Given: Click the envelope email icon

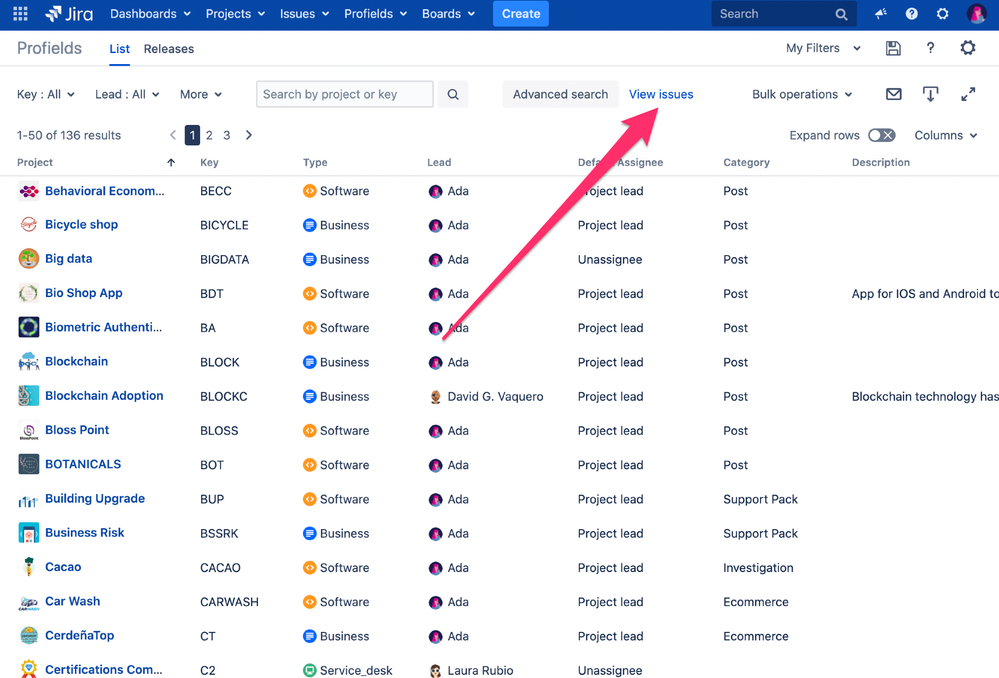Looking at the screenshot, I should click(894, 94).
